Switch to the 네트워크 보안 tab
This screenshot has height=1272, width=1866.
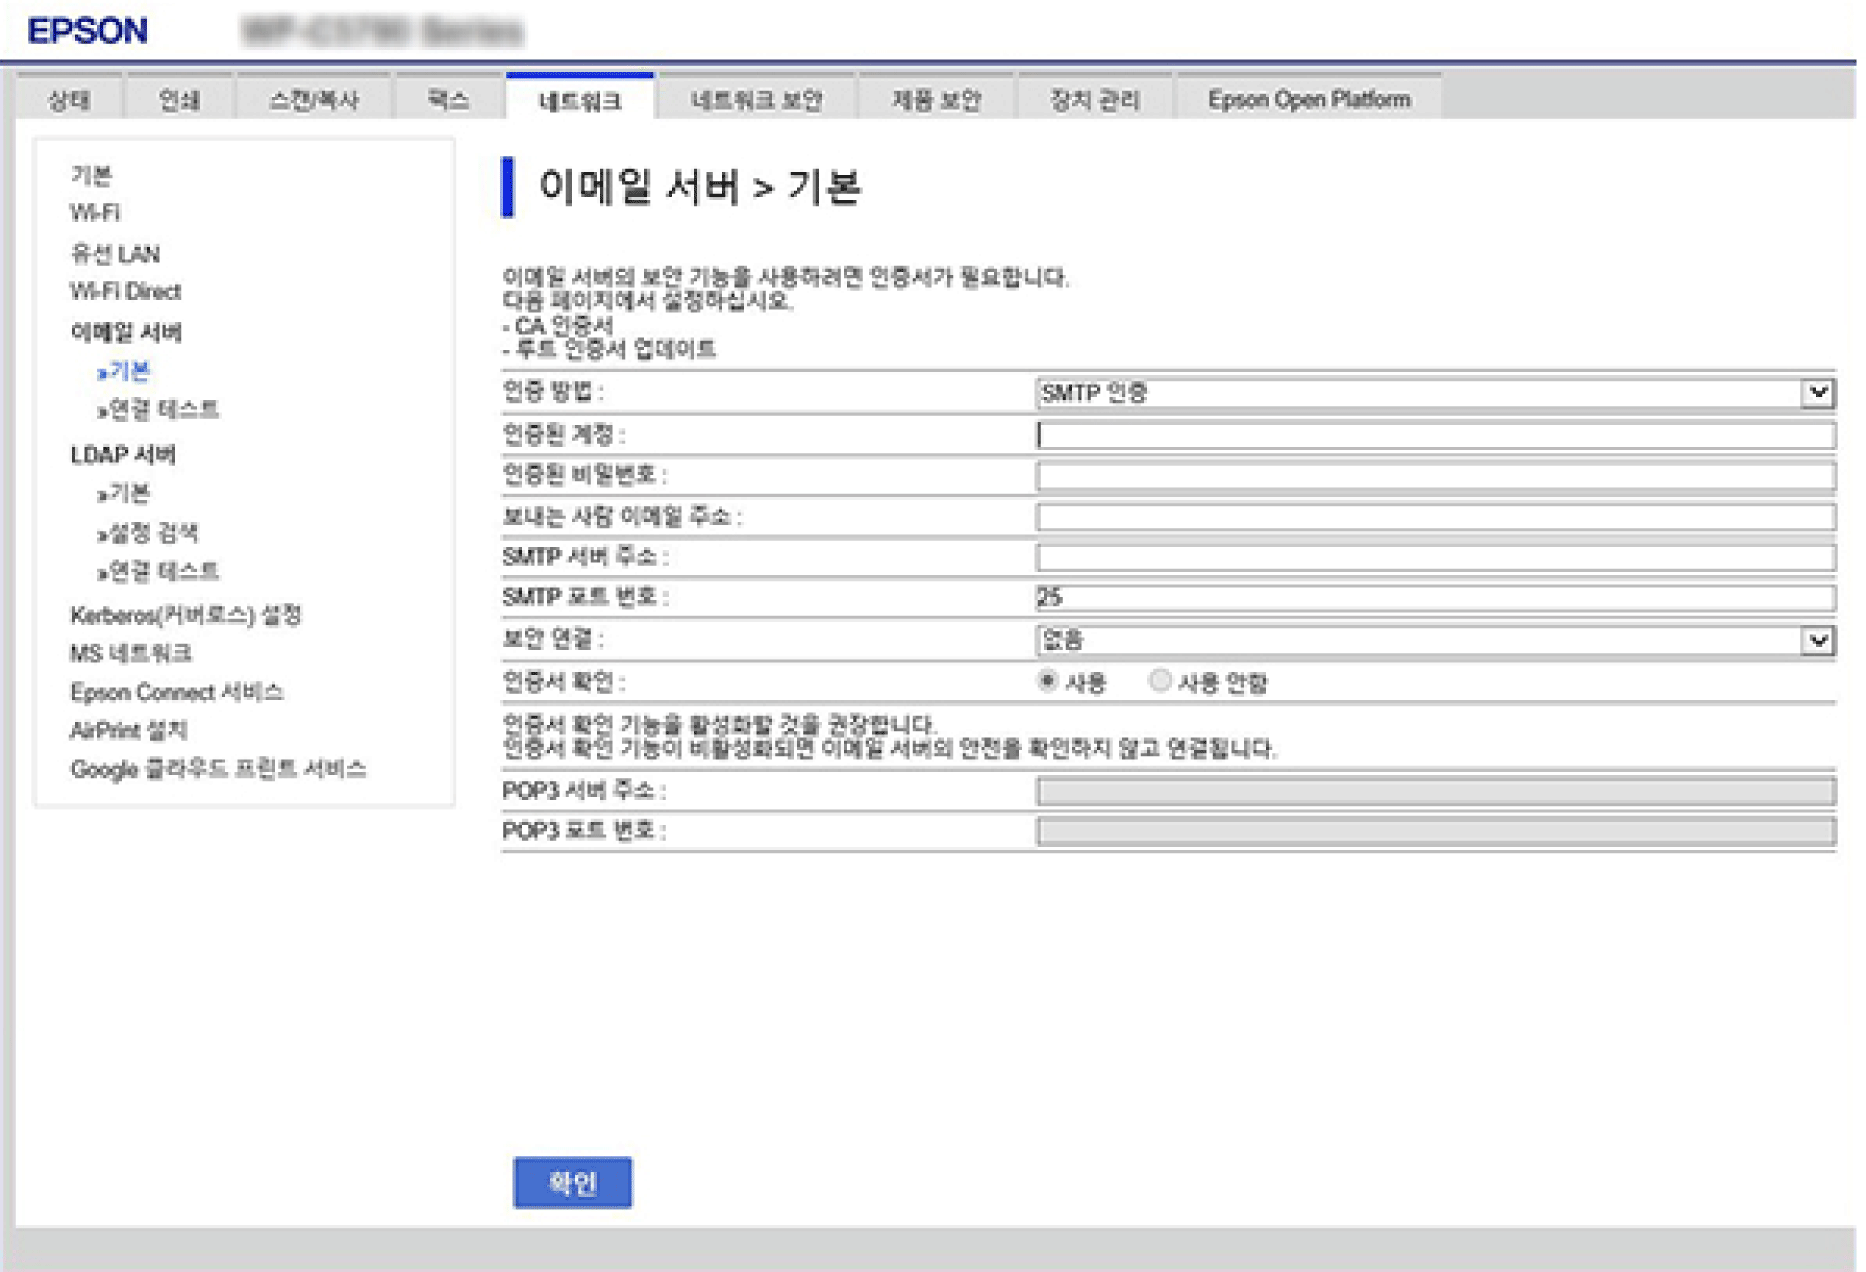pyautogui.click(x=756, y=100)
